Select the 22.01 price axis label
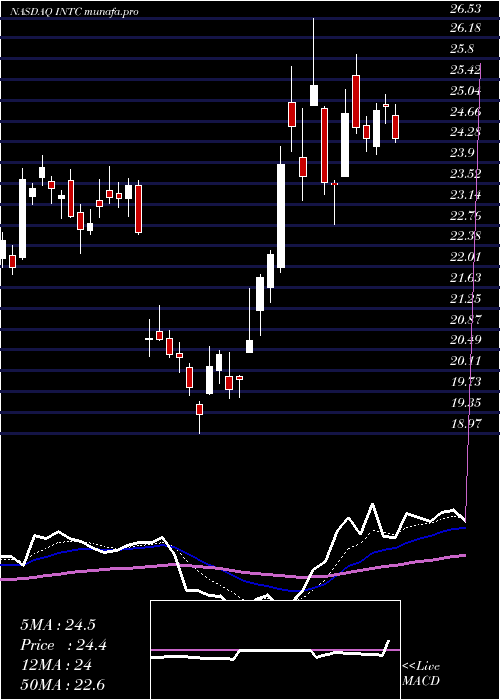Viewport: 500px width, 700px height. click(465, 257)
